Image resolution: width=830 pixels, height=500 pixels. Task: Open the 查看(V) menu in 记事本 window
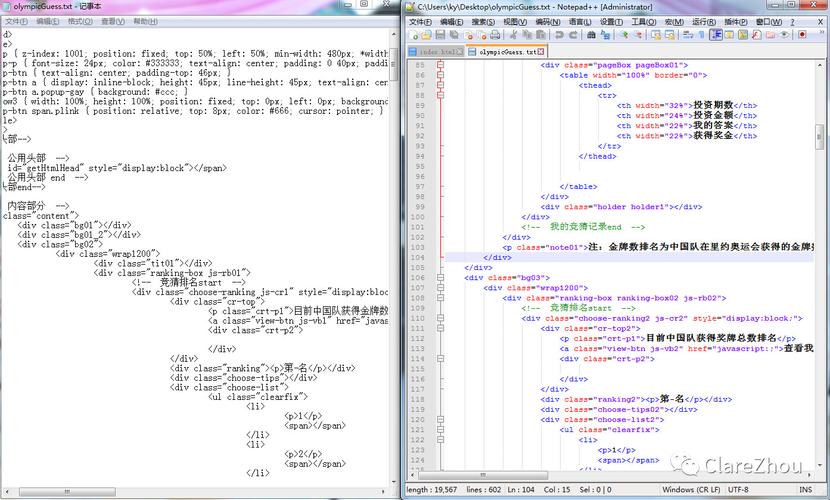(x=113, y=22)
